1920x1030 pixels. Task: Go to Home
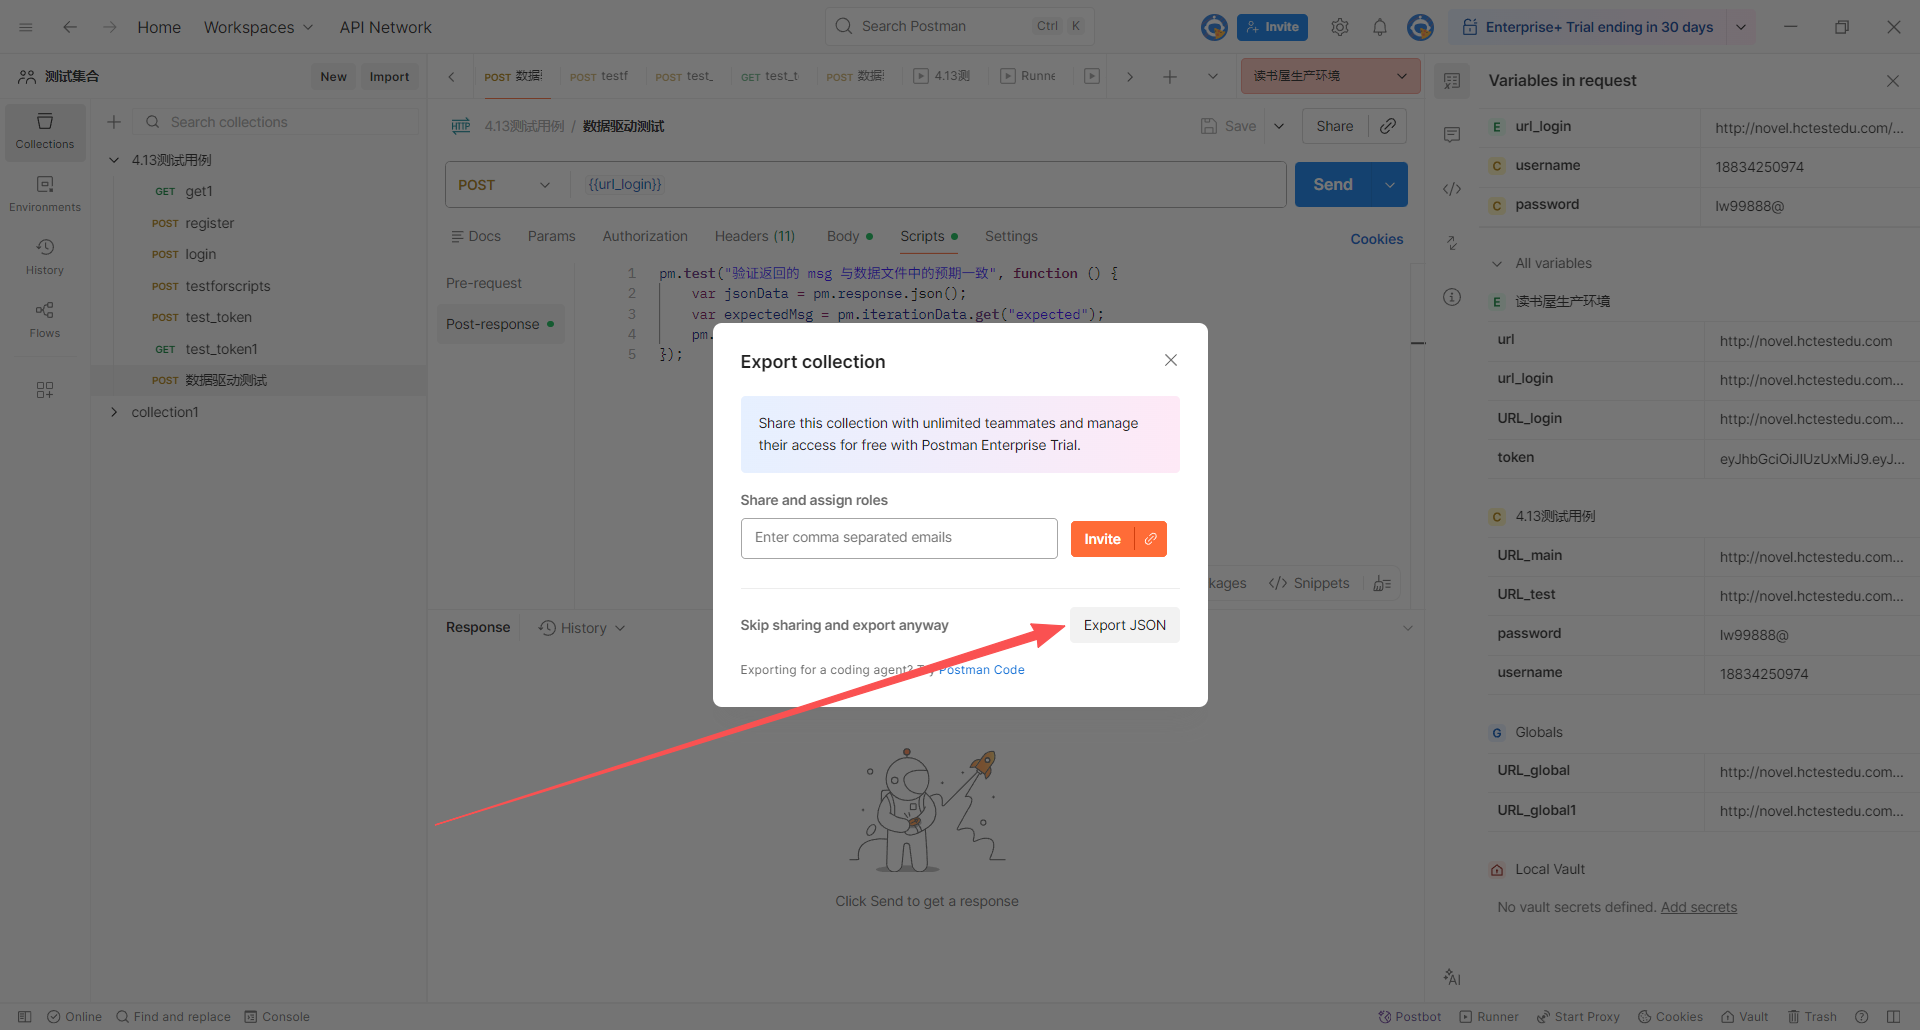pos(159,27)
